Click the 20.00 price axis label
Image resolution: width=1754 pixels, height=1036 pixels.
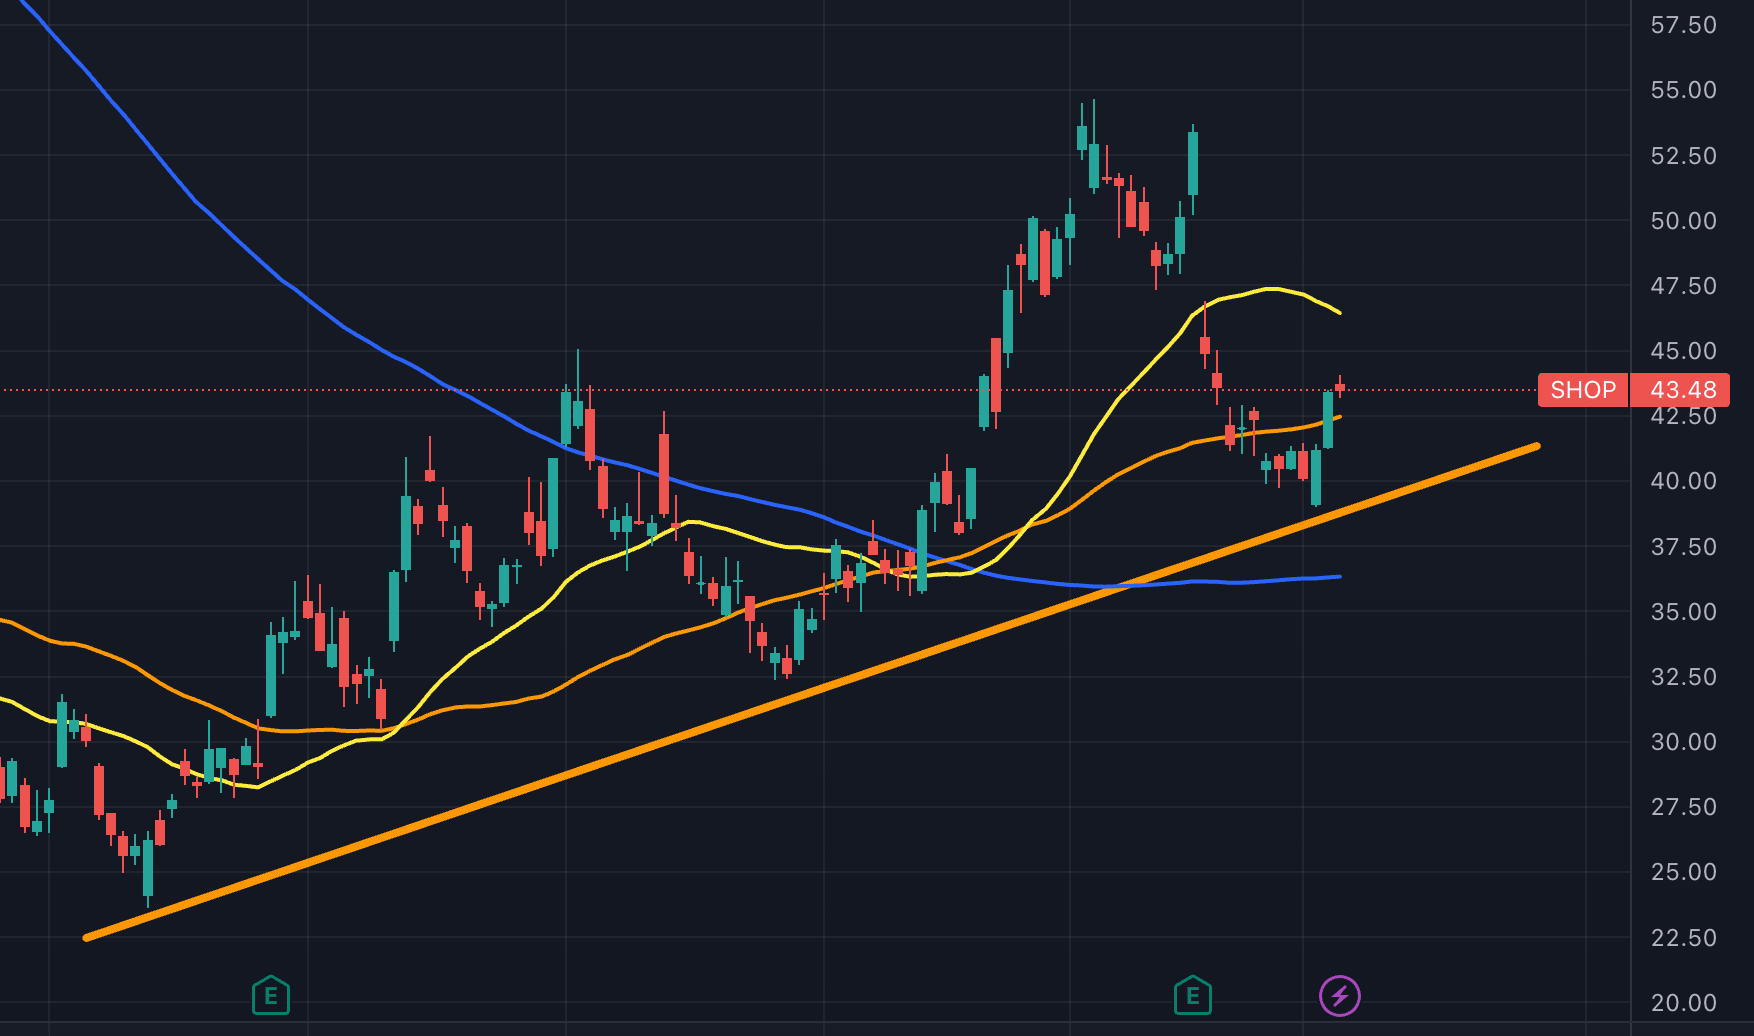coord(1683,1003)
